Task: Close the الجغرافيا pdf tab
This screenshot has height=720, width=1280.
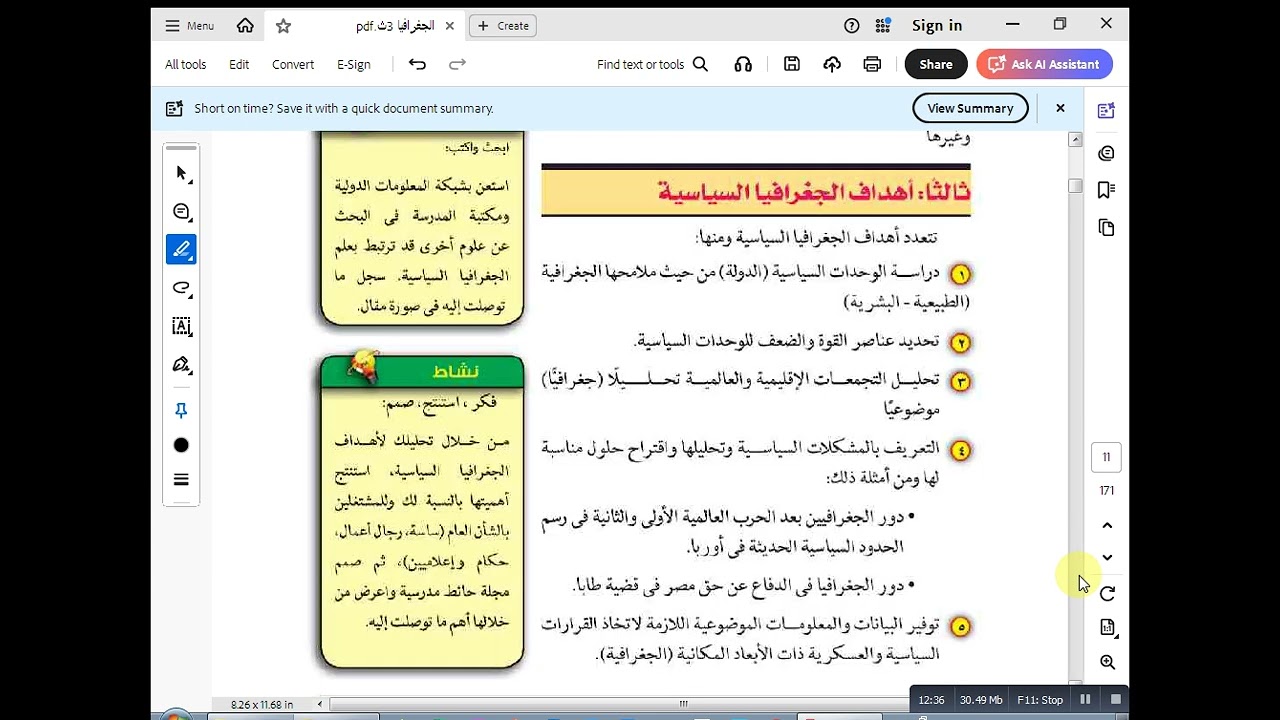Action: pyautogui.click(x=449, y=26)
